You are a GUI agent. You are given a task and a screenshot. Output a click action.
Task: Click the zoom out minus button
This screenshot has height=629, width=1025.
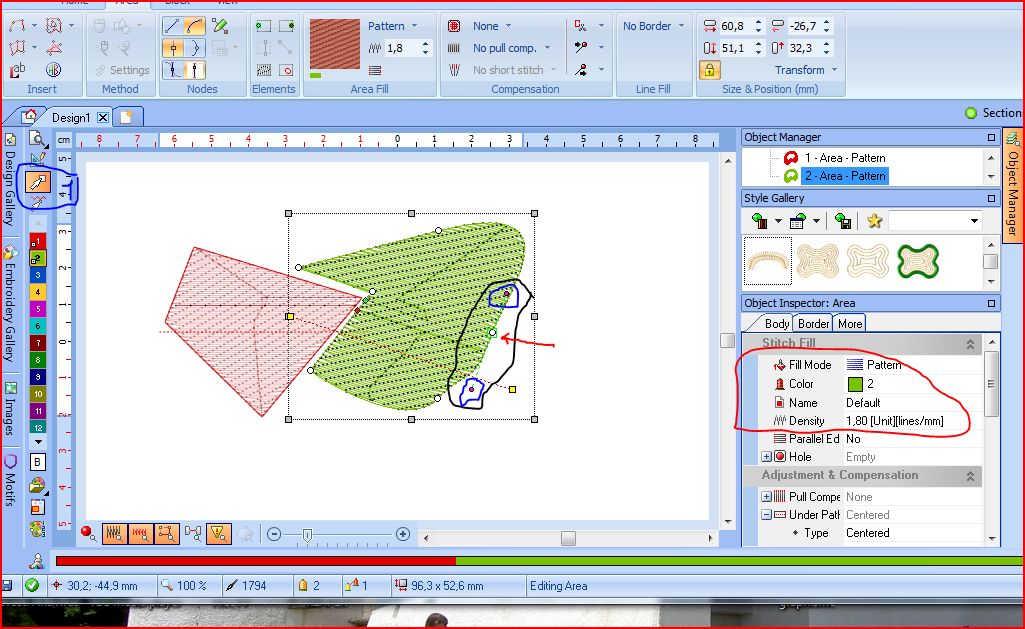tap(274, 534)
